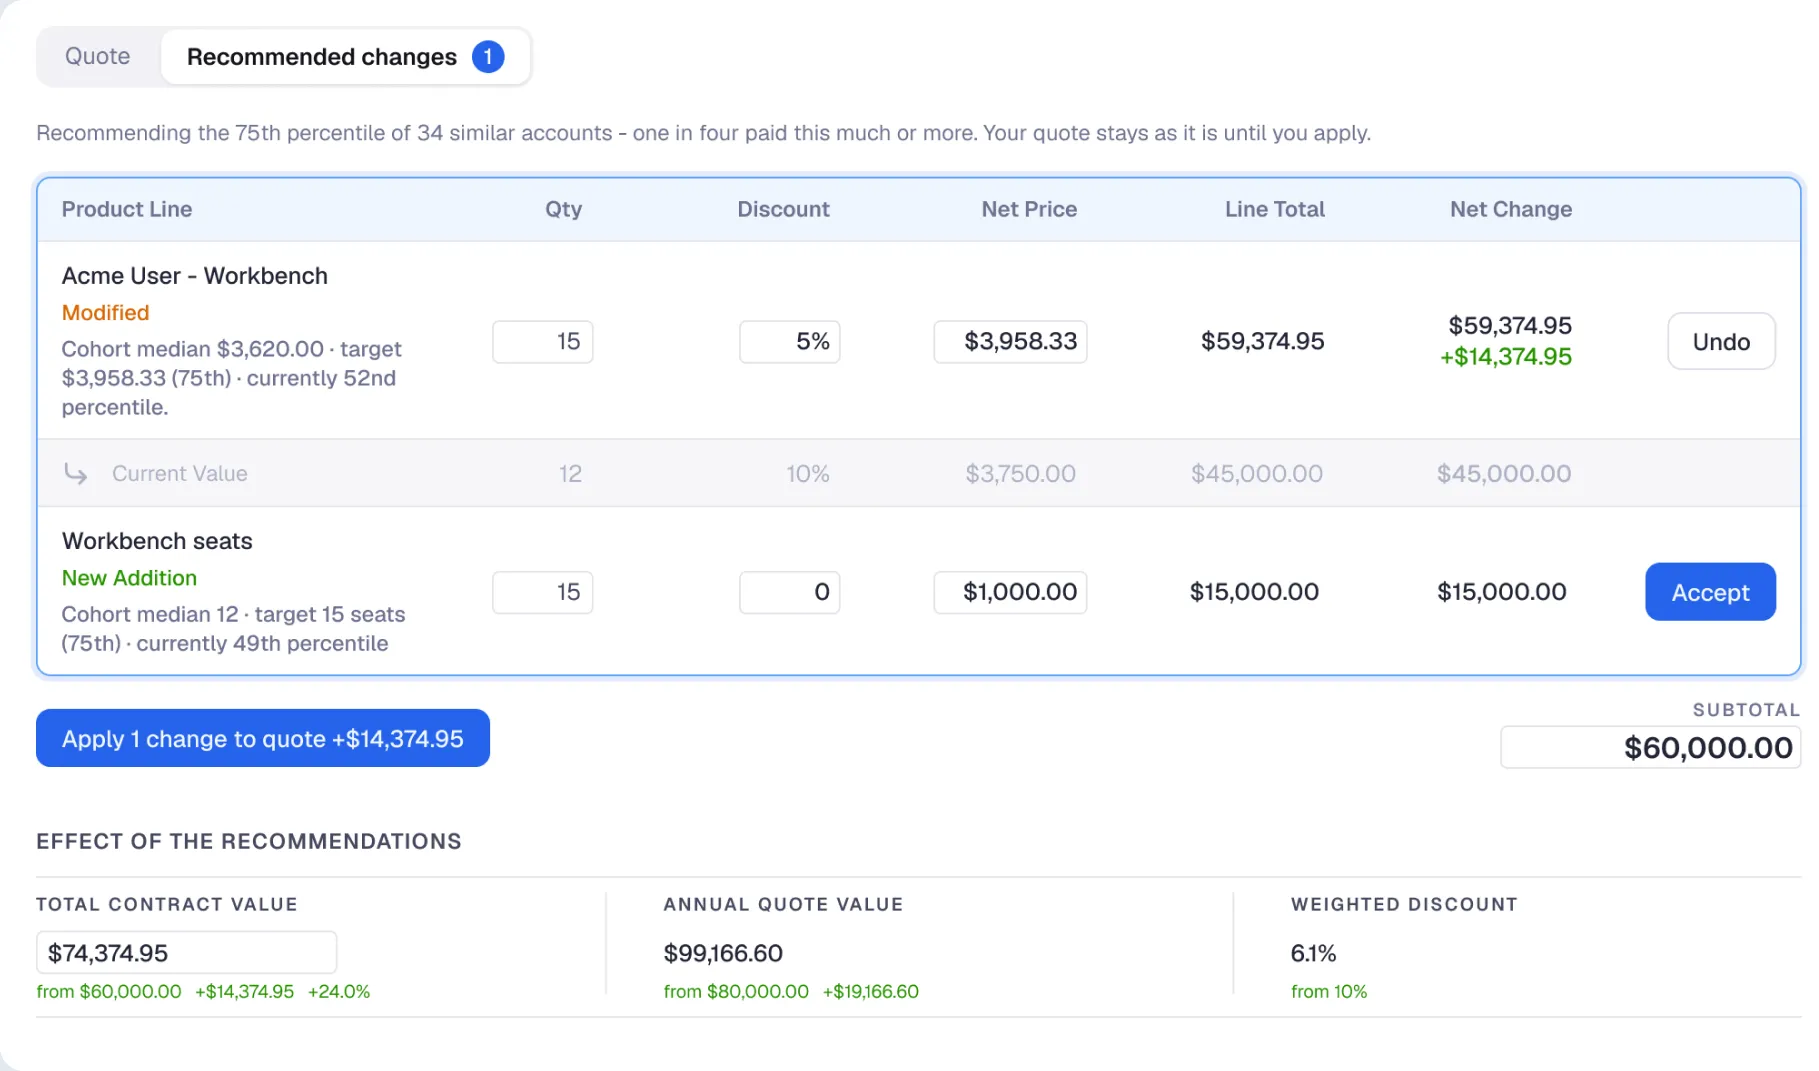Click the cohort median 12 seats description
The width and height of the screenshot is (1819, 1071).
(233, 628)
